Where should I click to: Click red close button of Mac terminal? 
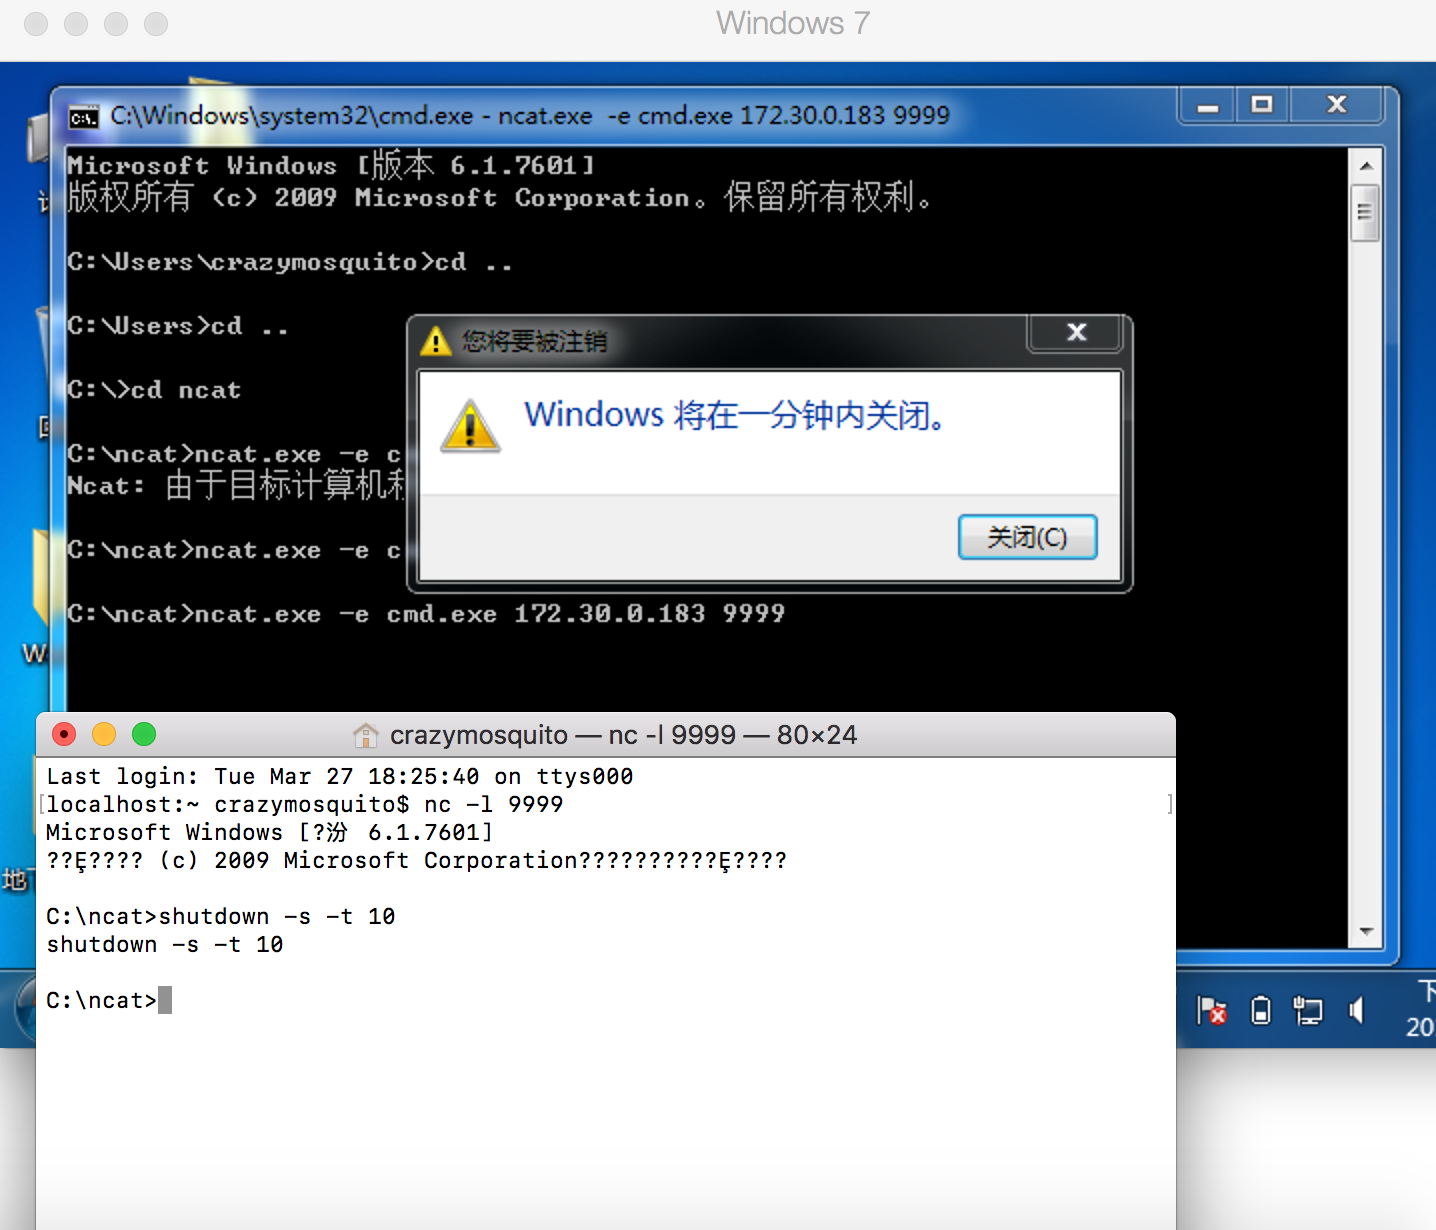coord(64,735)
